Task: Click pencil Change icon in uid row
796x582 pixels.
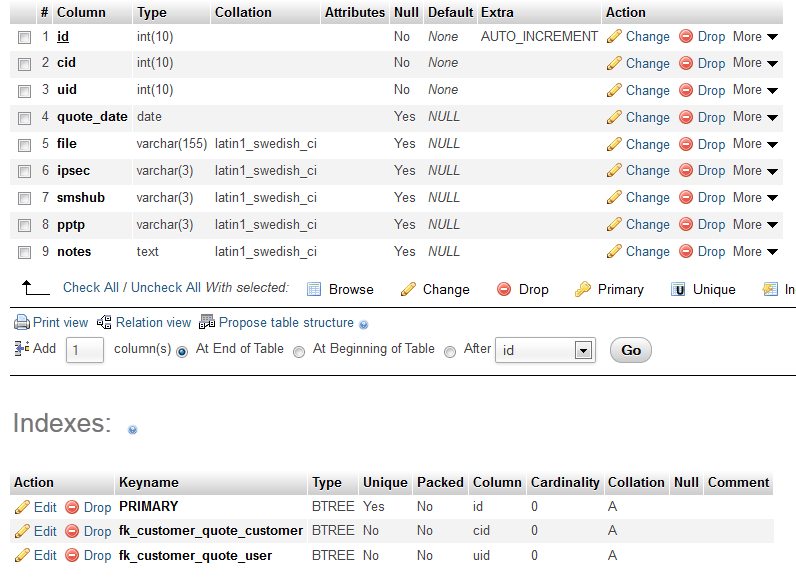Action: point(614,90)
